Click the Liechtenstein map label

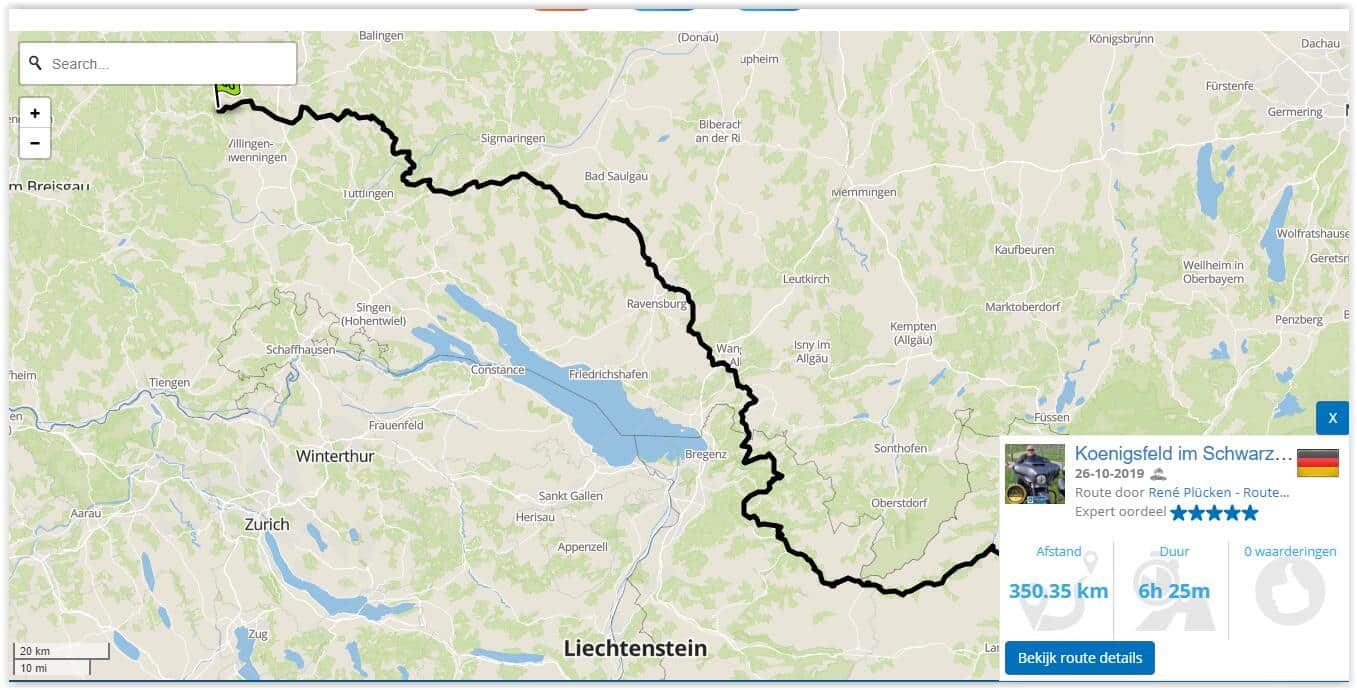635,648
